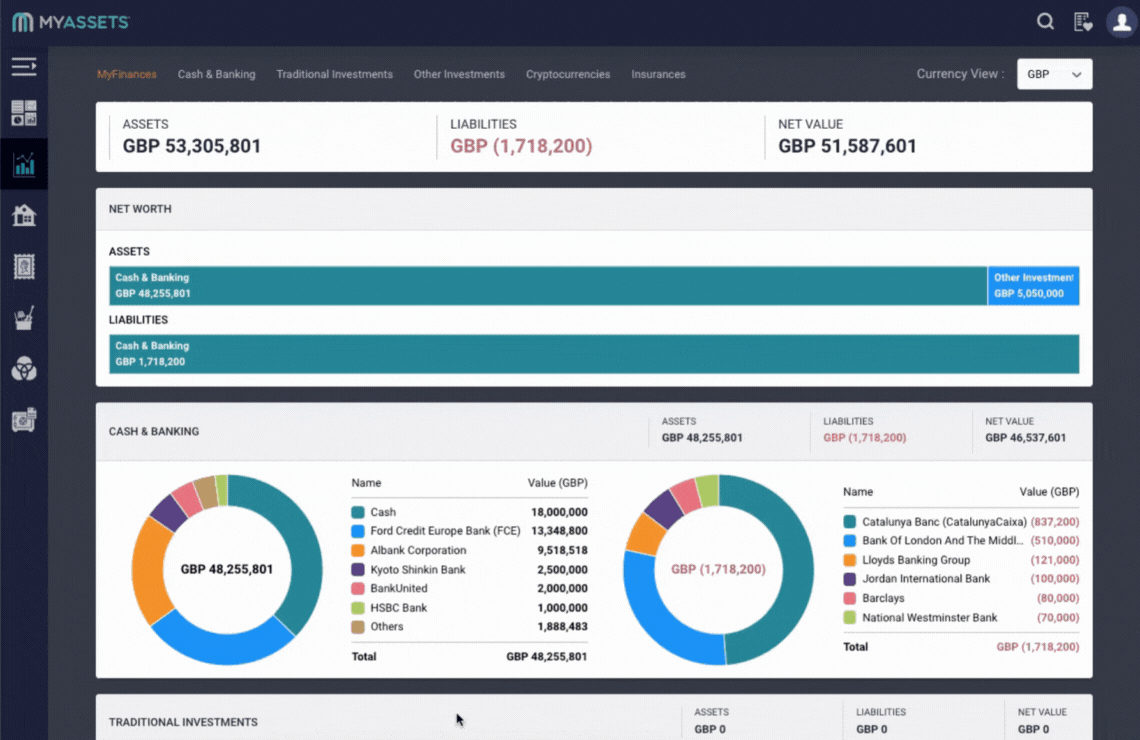Image resolution: width=1140 pixels, height=740 pixels.
Task: Click the NET WORTH panel title
Action: click(140, 209)
